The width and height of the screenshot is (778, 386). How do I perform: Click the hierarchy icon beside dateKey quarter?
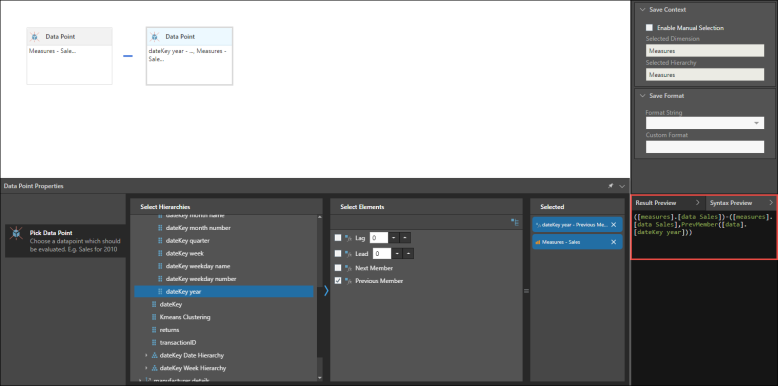[160, 241]
